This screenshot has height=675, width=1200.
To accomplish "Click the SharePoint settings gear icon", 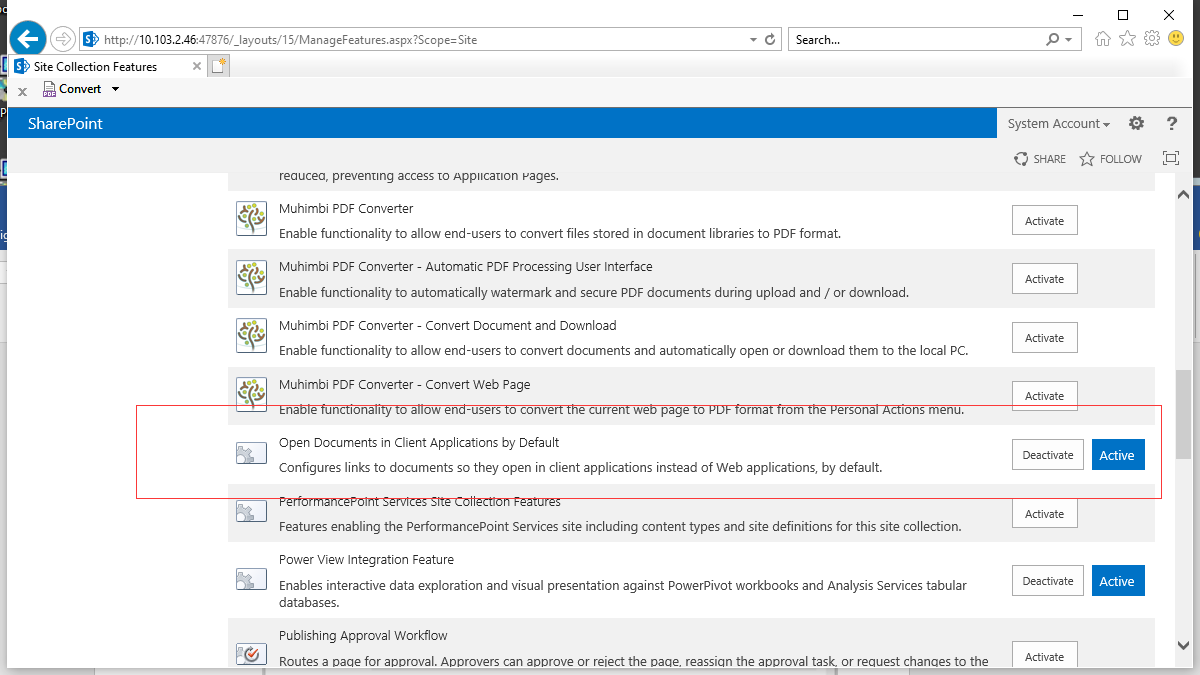I will click(x=1136, y=124).
